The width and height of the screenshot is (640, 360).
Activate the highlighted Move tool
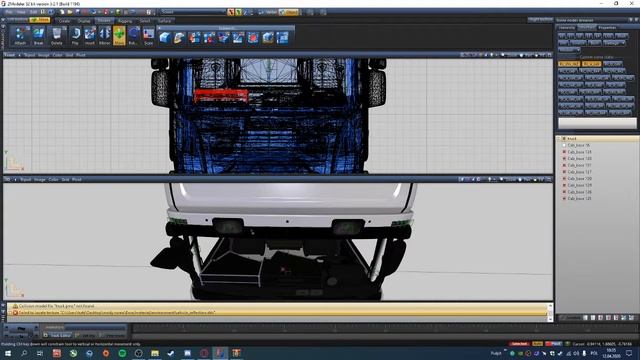click(x=119, y=36)
